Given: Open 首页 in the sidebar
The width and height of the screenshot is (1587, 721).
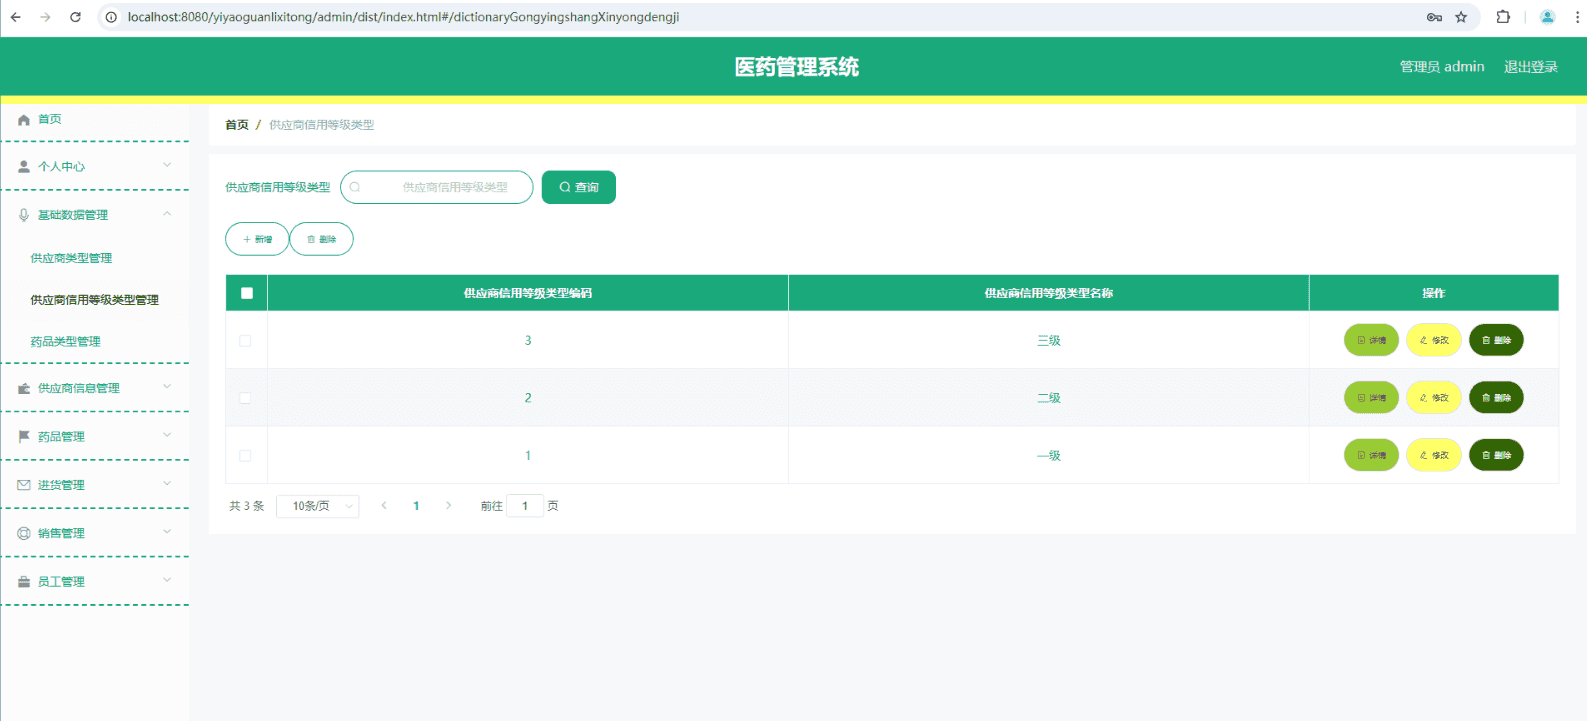Looking at the screenshot, I should click(50, 119).
